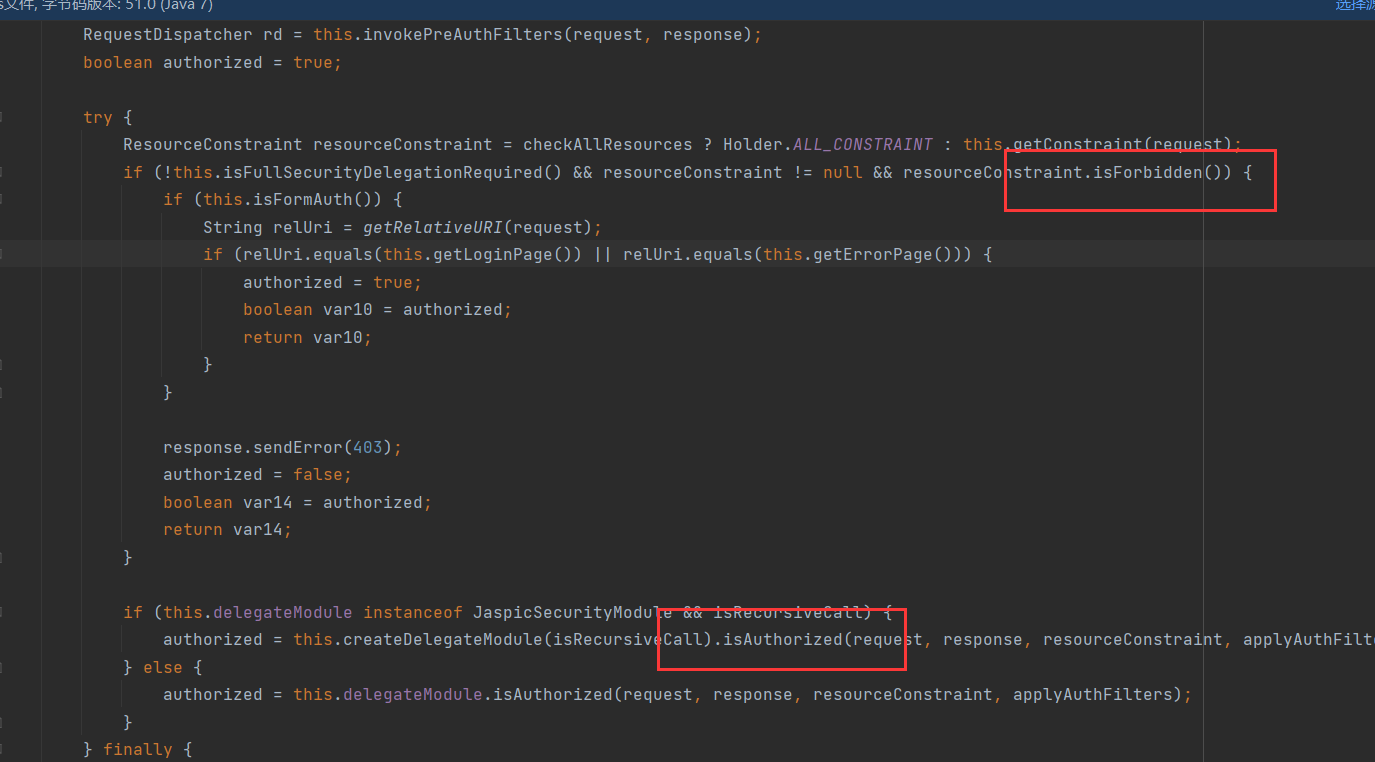This screenshot has height=762, width=1375.
Task: Click the finally keyword
Action: click(138, 749)
